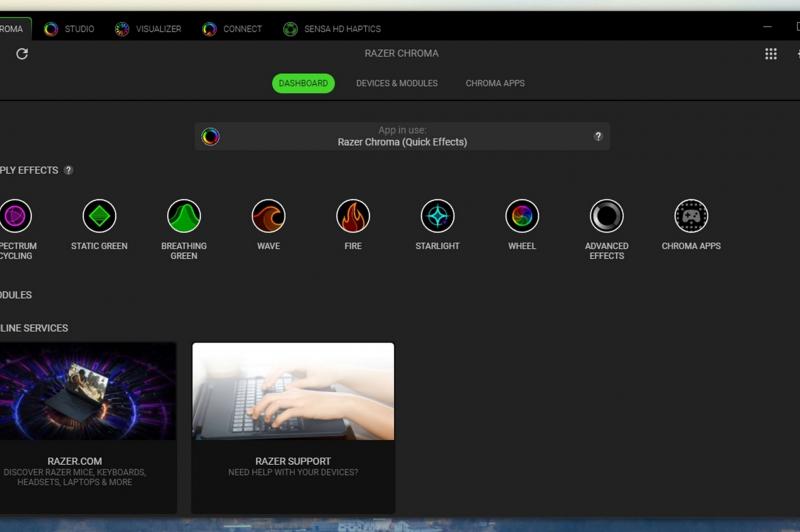The height and width of the screenshot is (532, 800).
Task: Switch to Chroma Apps sub-tab
Action: (495, 83)
